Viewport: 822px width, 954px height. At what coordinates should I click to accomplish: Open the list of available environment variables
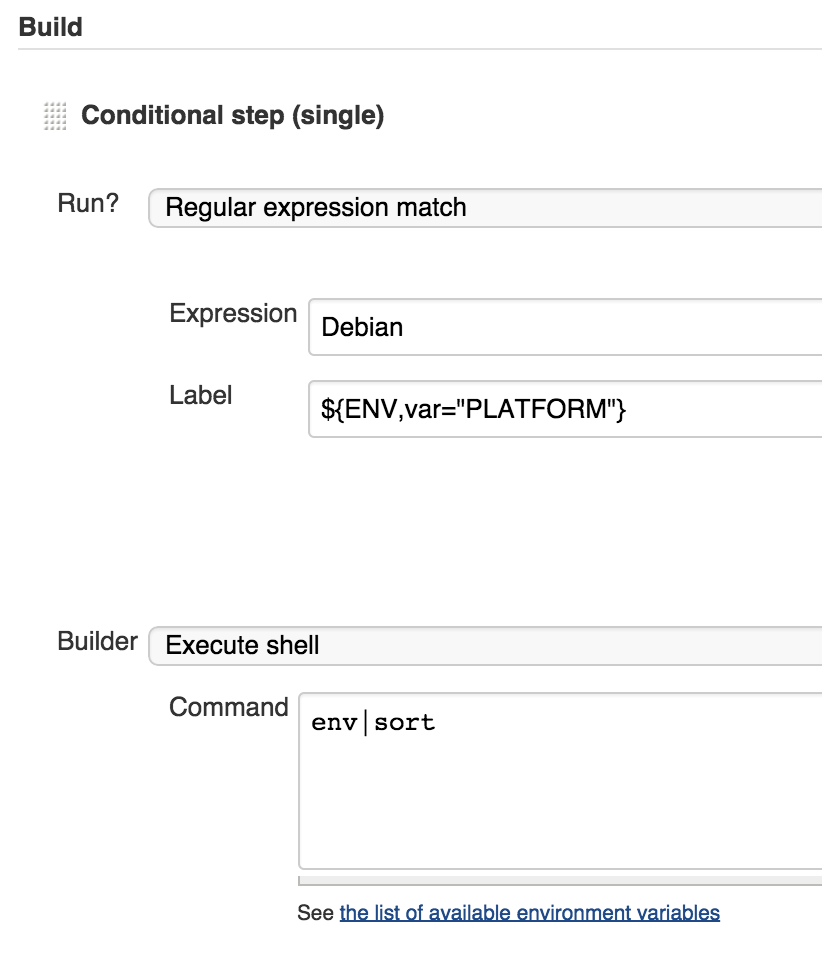(529, 913)
